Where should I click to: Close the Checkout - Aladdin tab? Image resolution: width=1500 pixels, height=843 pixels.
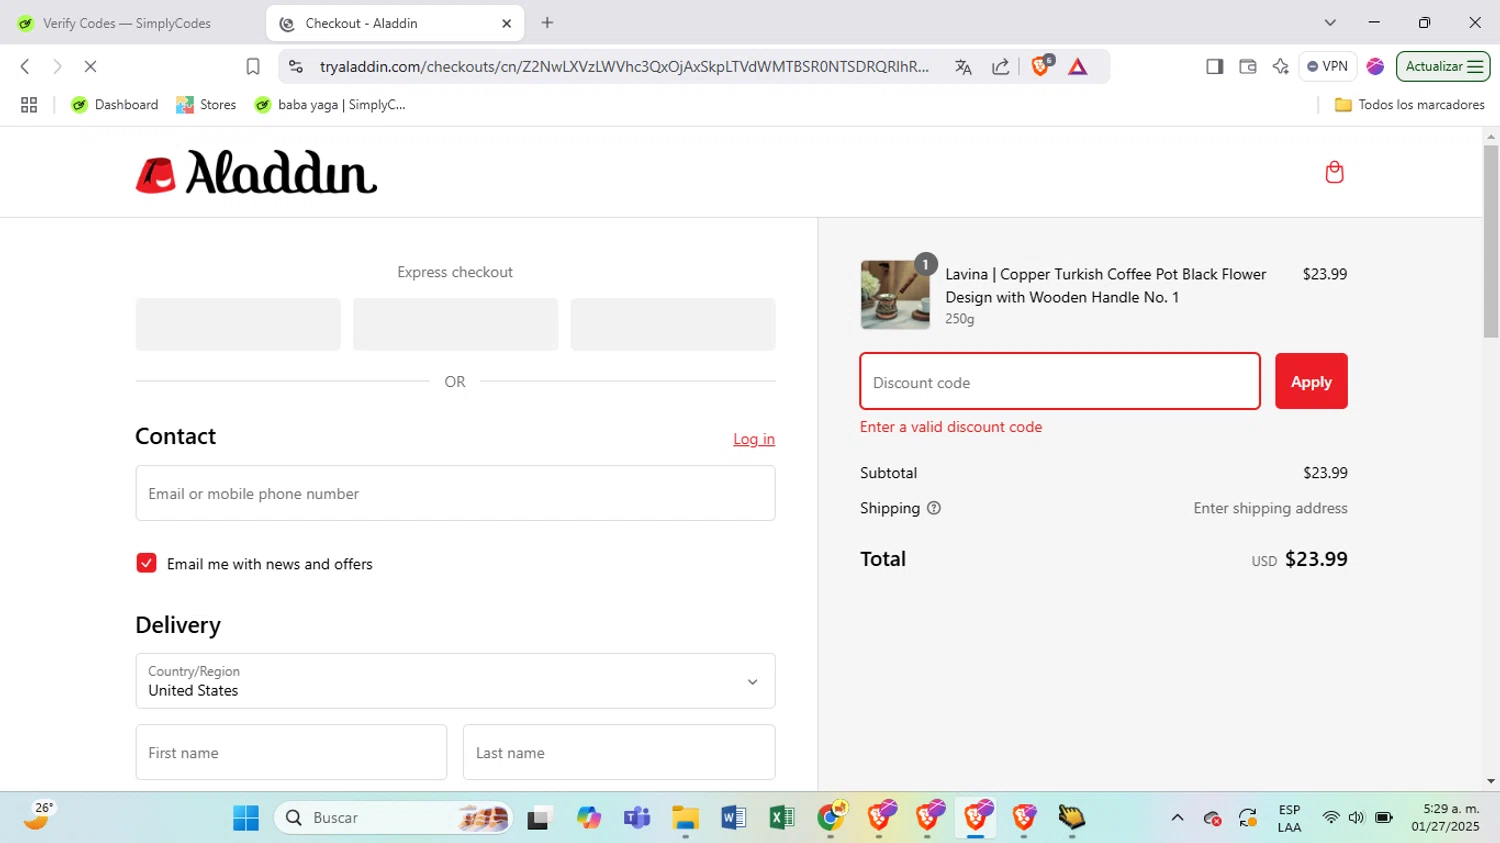506,23
